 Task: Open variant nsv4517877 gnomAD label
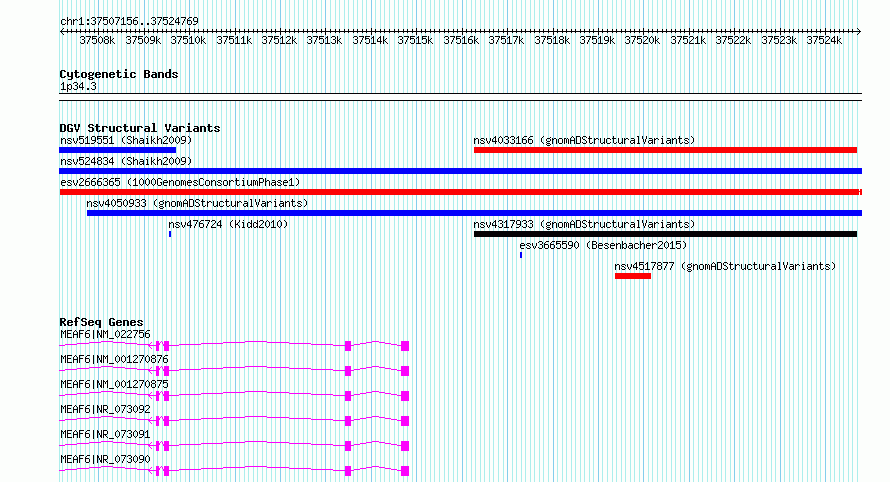tap(725, 266)
